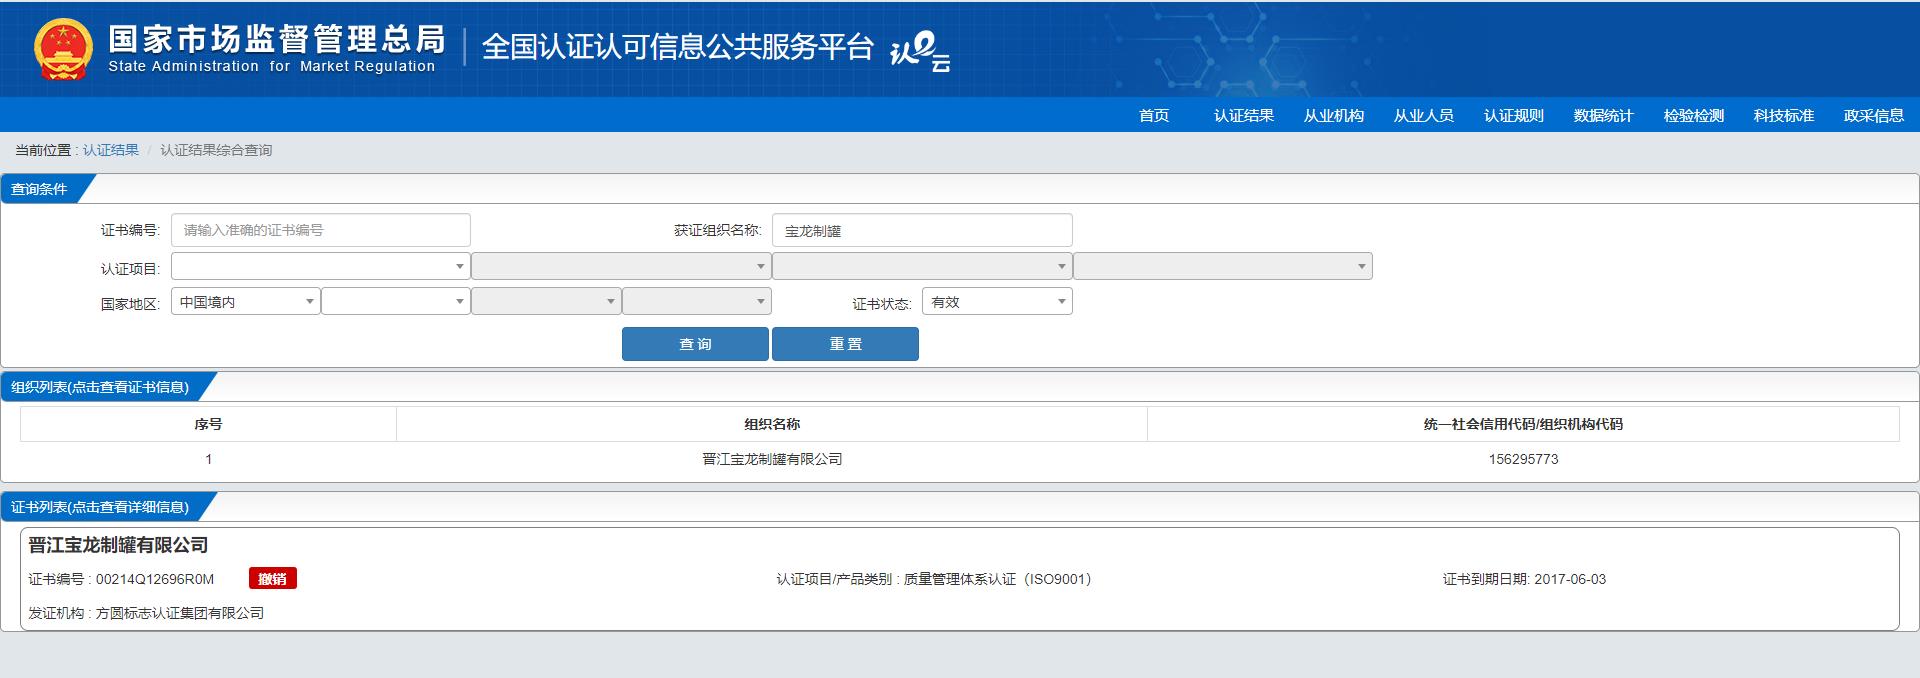Click 质量管理体系认证 (ISO9001) text
Screen dimensions: 1920x678
(x=997, y=579)
